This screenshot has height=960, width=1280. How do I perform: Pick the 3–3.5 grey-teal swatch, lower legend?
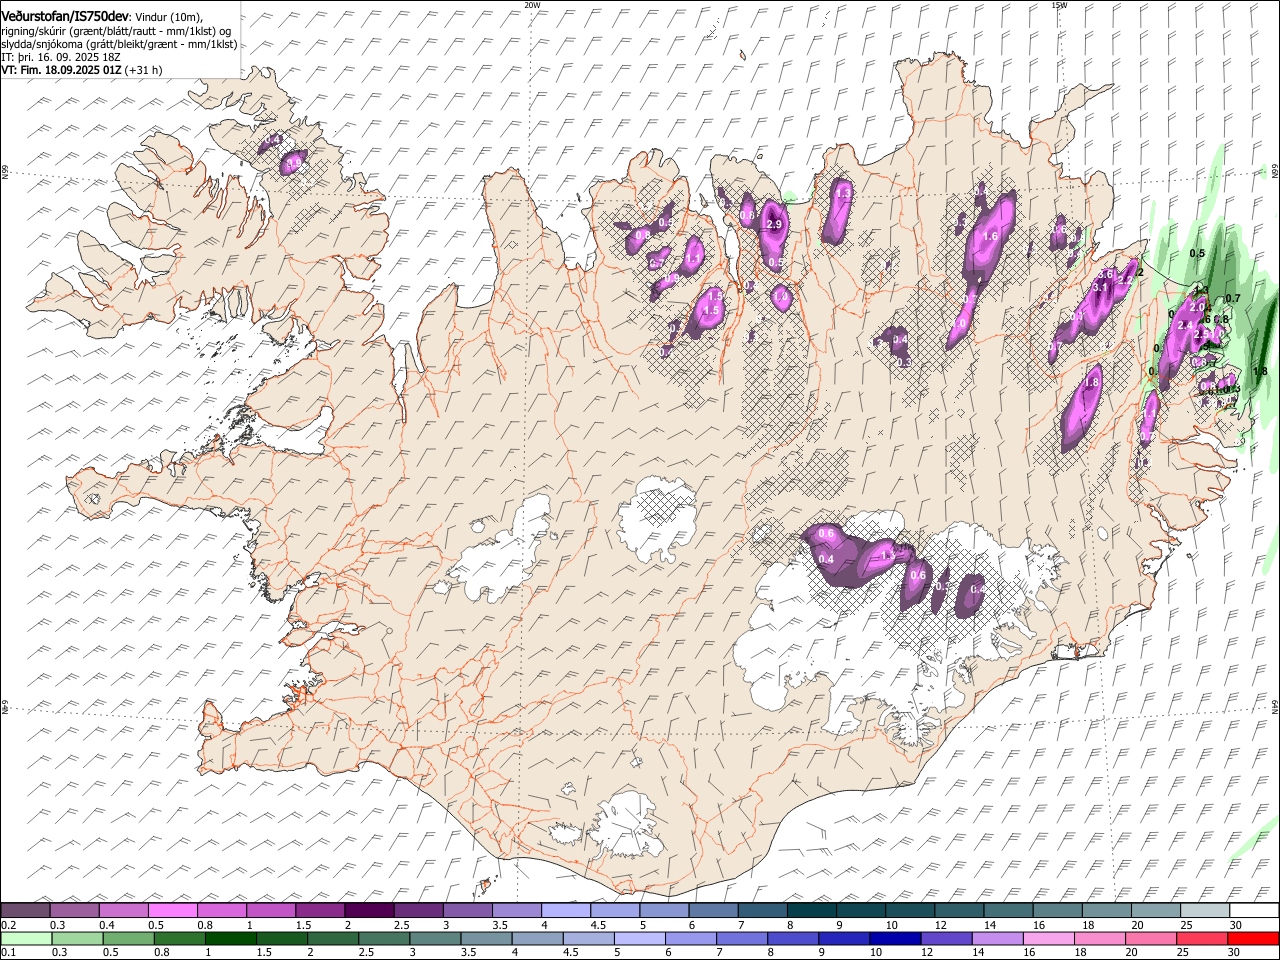(435, 938)
